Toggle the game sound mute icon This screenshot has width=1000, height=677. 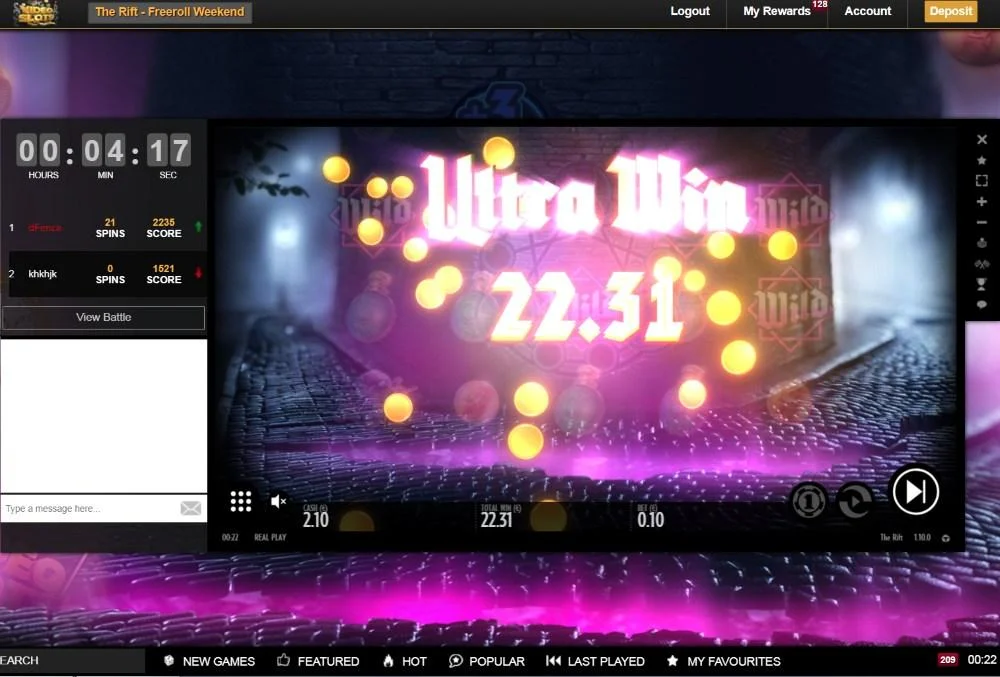(x=278, y=502)
